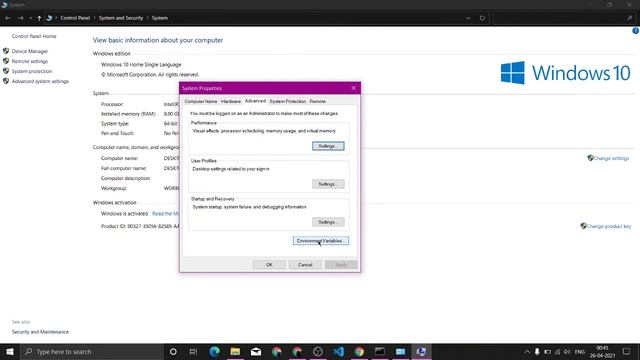This screenshot has height=360, width=640.
Task: Open the terminal window taskbar icon
Action: click(380, 351)
